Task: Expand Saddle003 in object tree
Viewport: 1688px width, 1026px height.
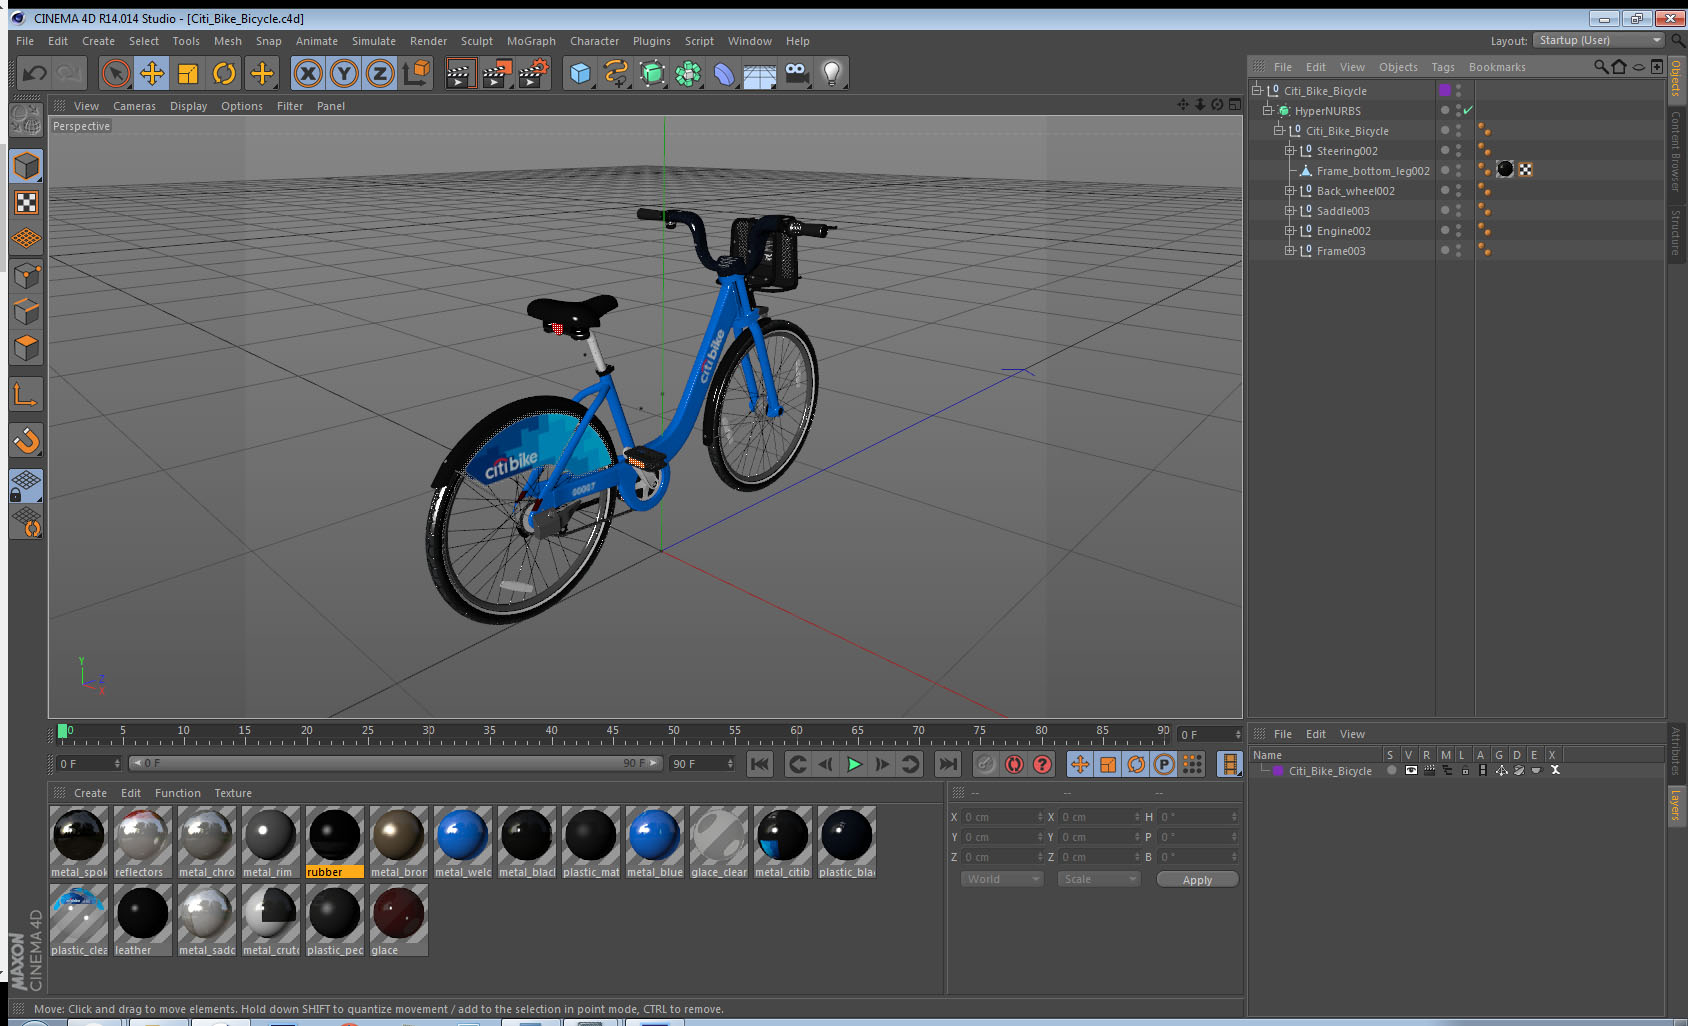Action: 1290,211
